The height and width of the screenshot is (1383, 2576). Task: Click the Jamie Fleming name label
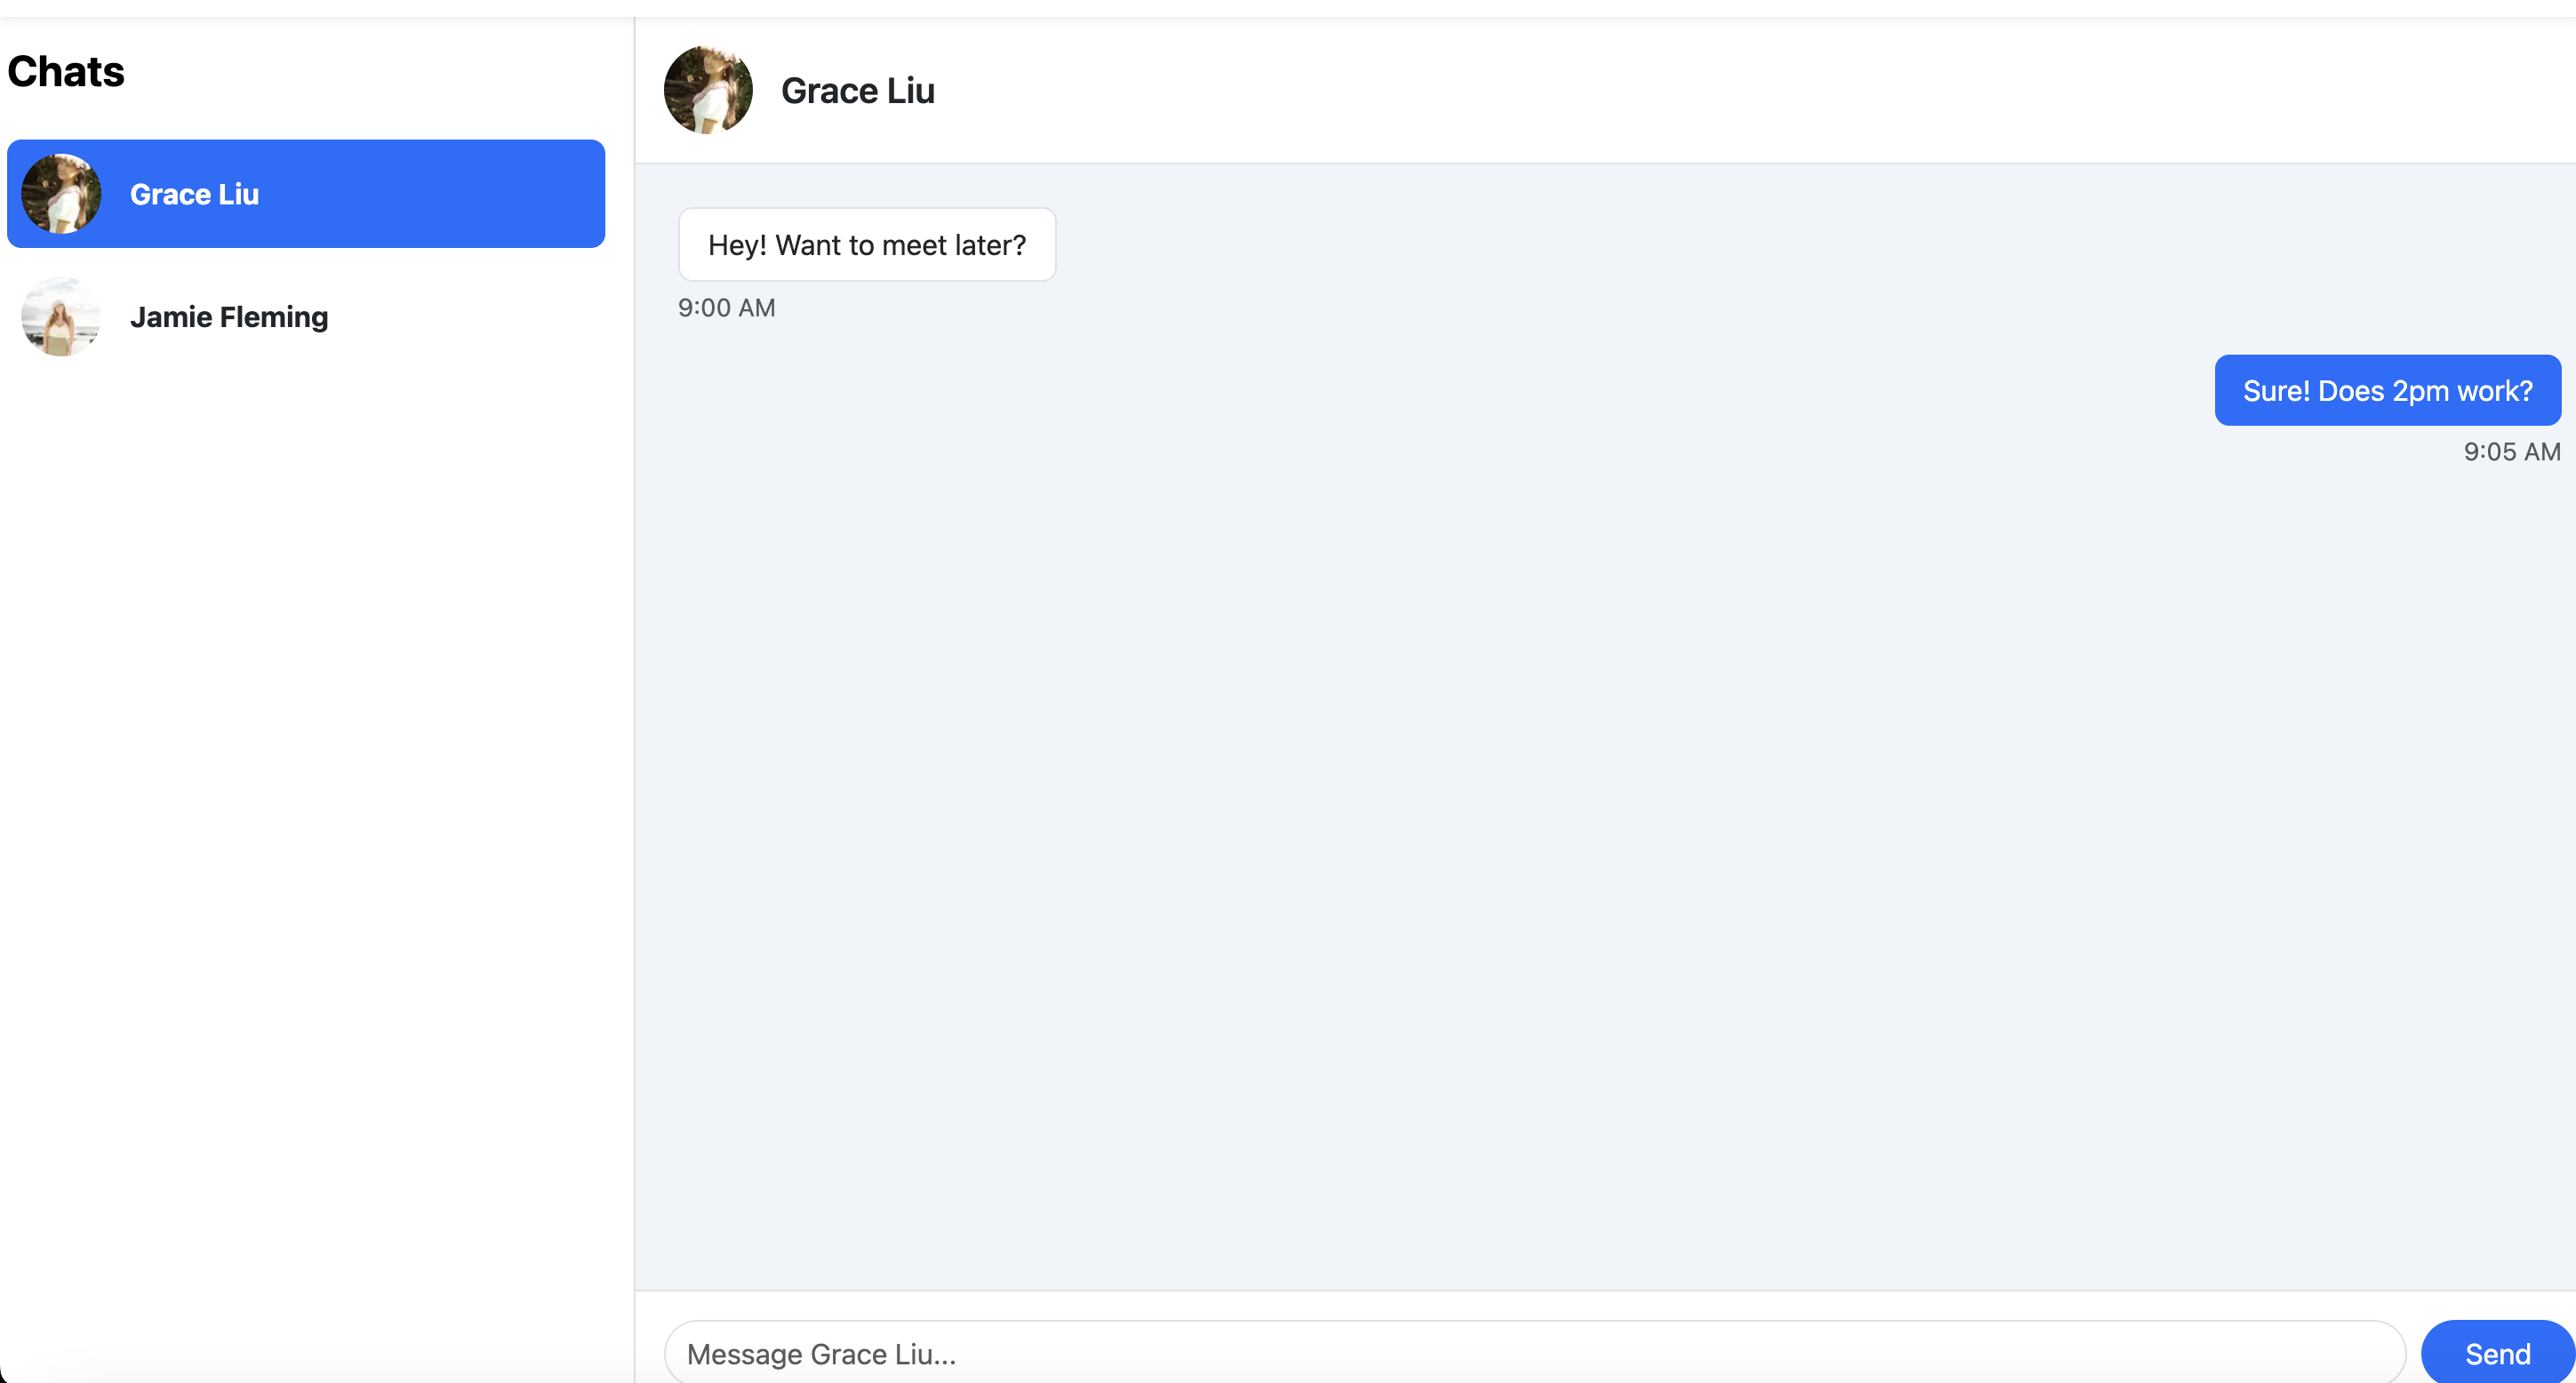tap(229, 317)
